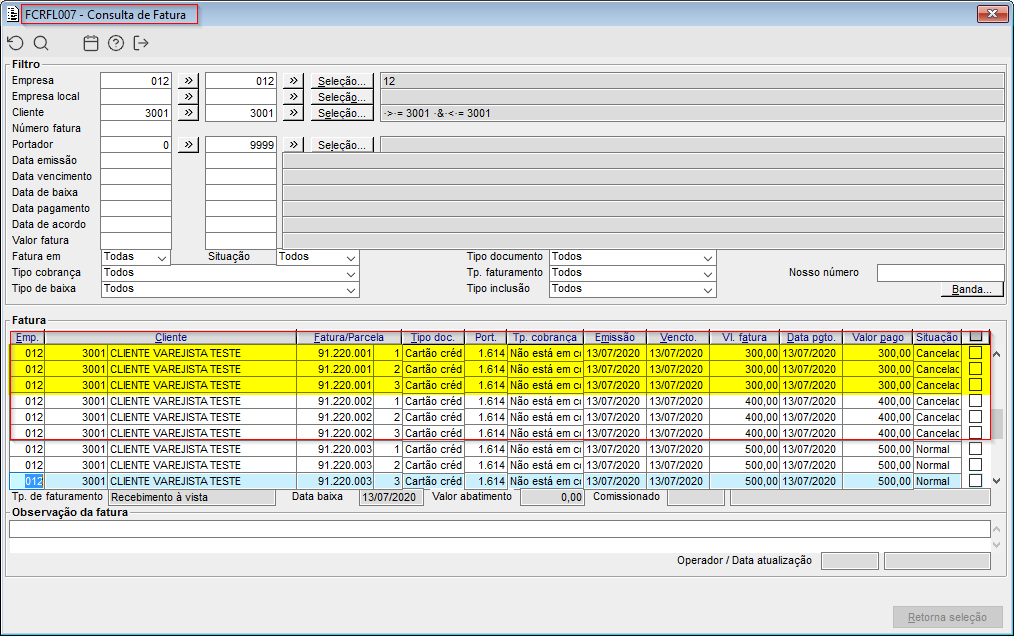This screenshot has height=636, width=1014.
Task: Click the Seleção button for Empresa
Action: pyautogui.click(x=341, y=81)
